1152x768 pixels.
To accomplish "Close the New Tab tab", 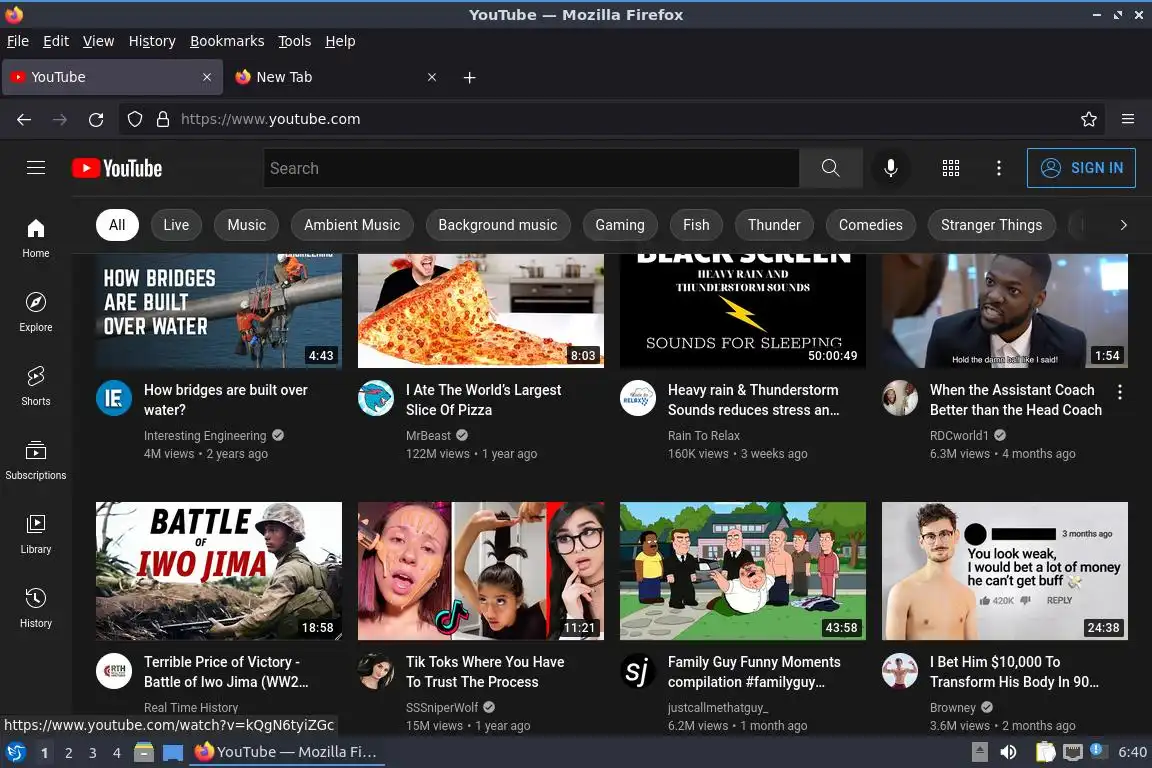I will point(432,77).
